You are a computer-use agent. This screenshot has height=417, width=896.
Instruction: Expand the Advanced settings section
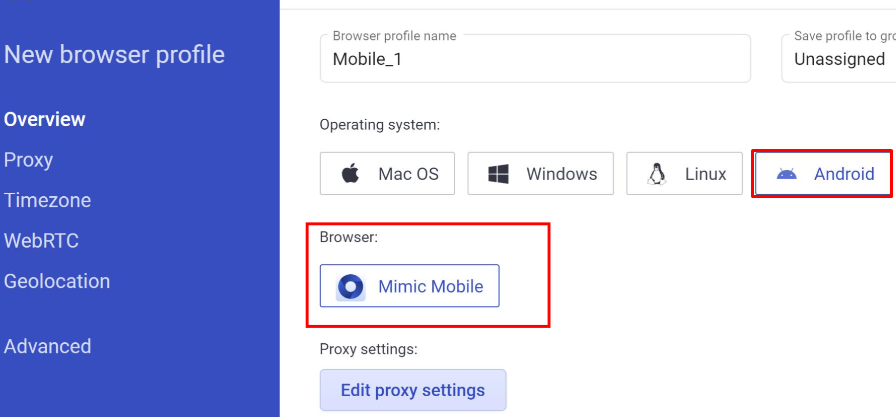(x=47, y=346)
